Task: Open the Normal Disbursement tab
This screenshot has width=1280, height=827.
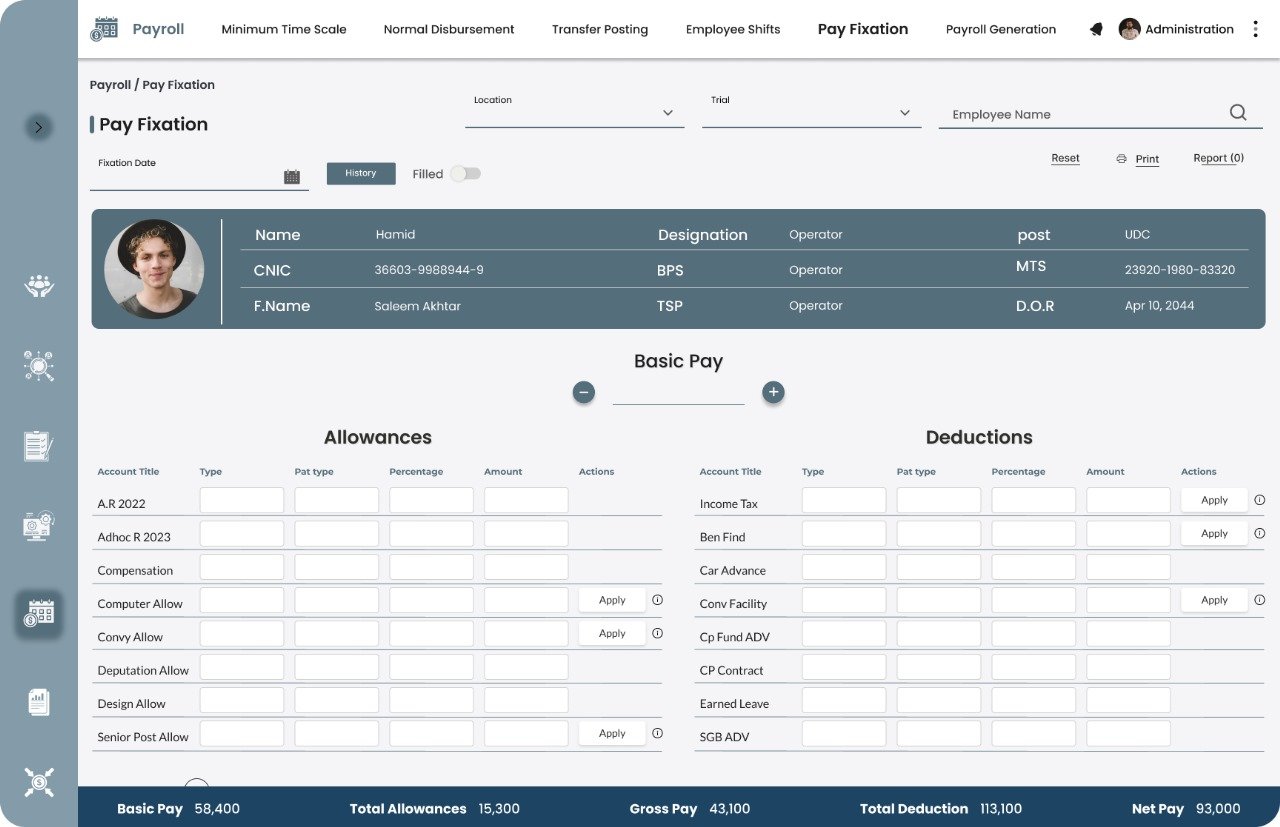Action: pos(449,29)
